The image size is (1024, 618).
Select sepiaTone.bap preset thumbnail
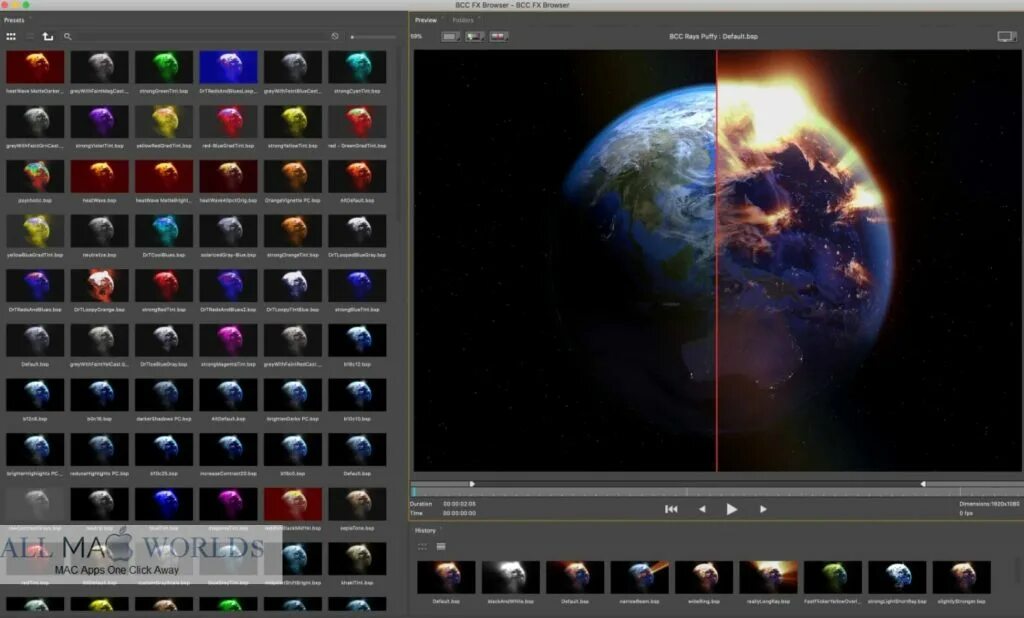click(357, 504)
